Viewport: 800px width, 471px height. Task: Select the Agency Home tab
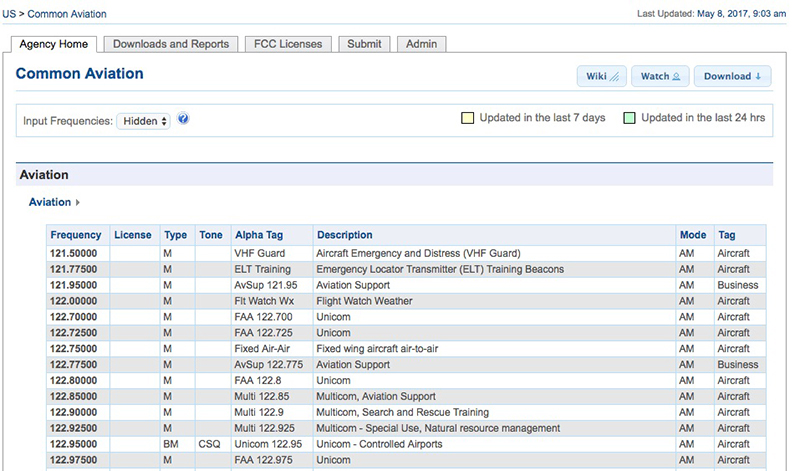coord(54,44)
